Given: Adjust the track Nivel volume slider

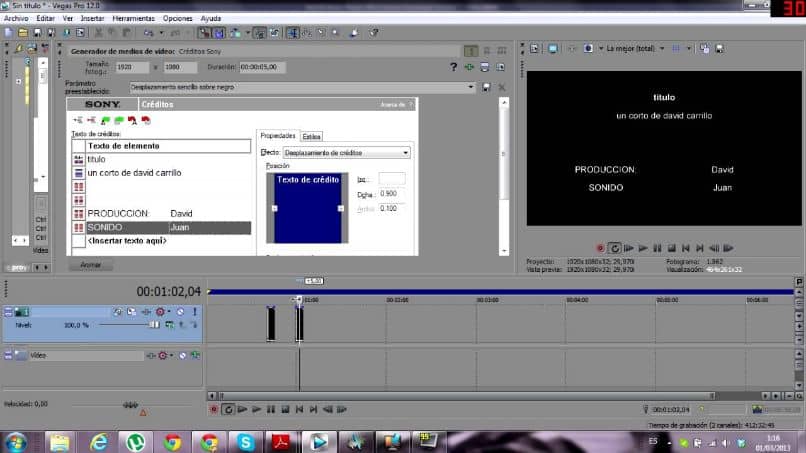Looking at the screenshot, I should coord(155,325).
